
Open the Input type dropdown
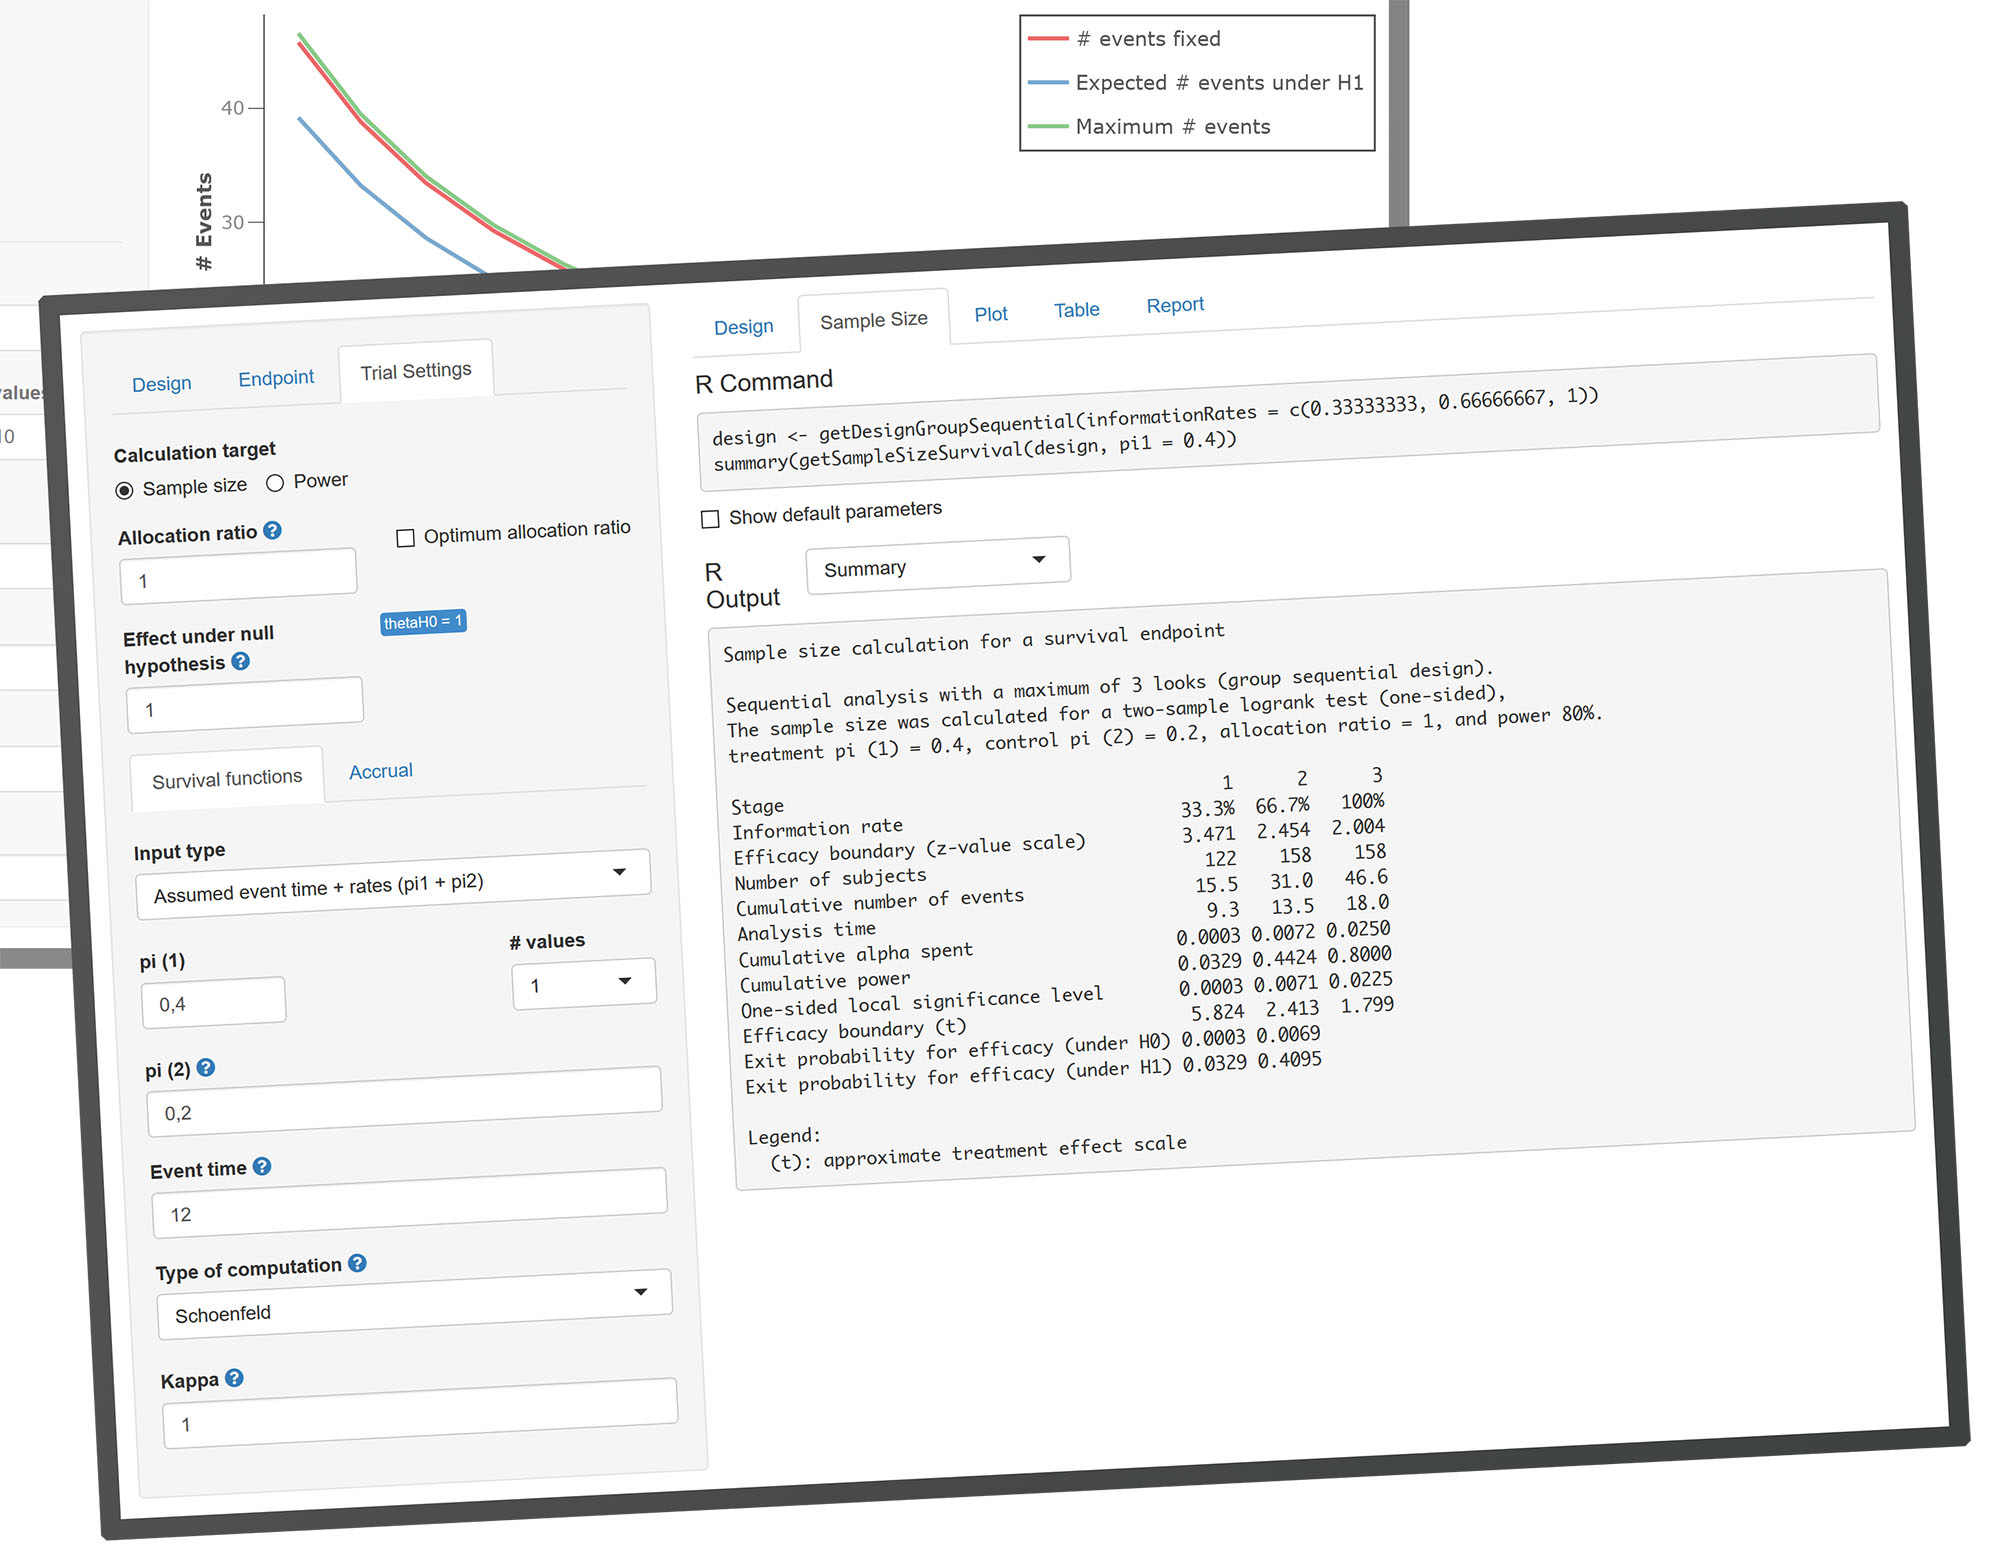393,884
